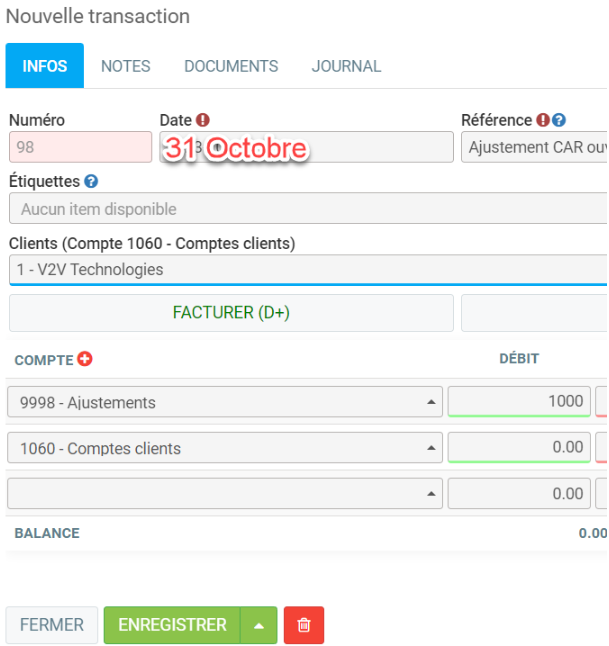Screen dimensions: 609x646
Task: Click the red trash delete button
Action: tap(303, 625)
